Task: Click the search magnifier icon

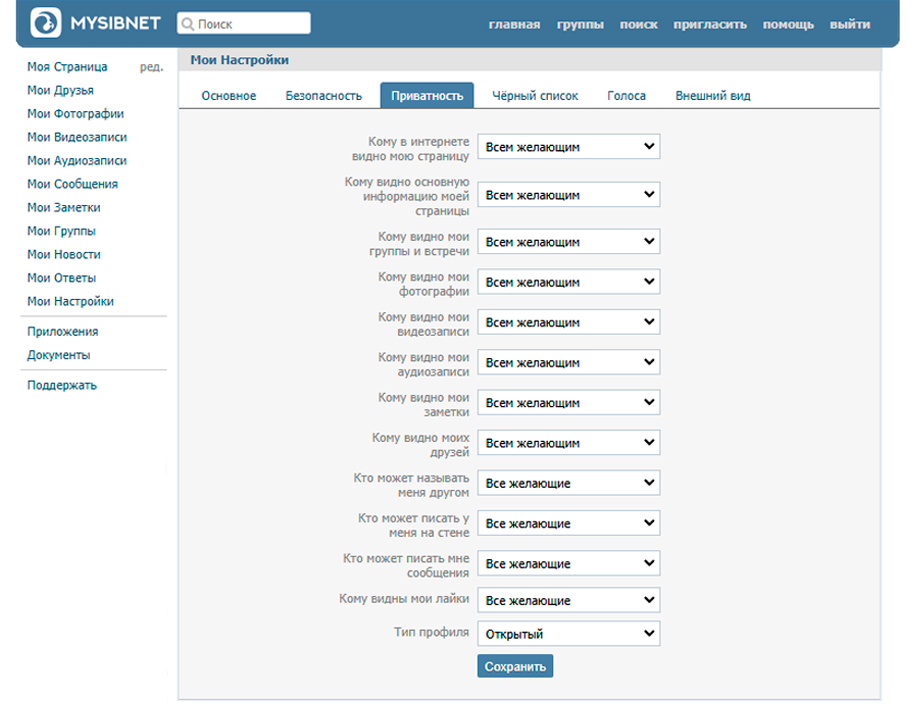Action: tap(187, 24)
